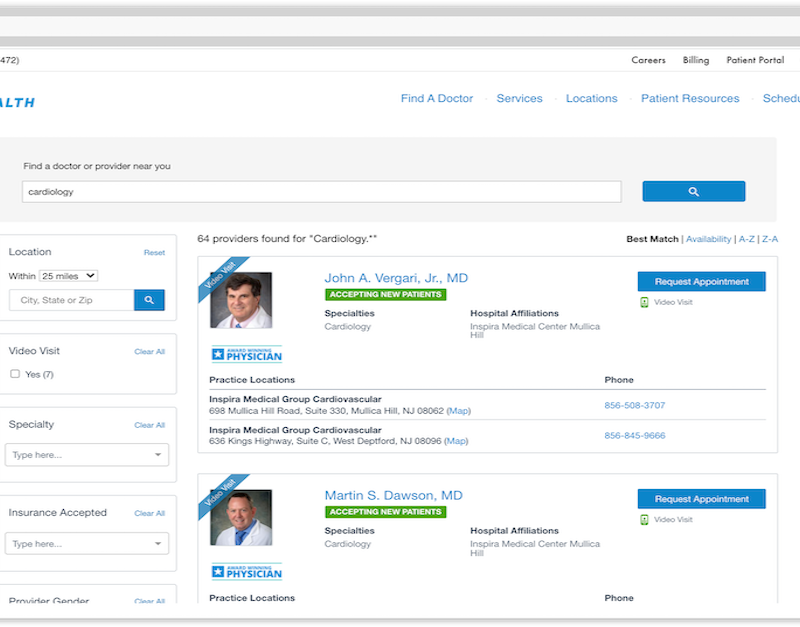Open the Patient Resources menu

(x=690, y=99)
